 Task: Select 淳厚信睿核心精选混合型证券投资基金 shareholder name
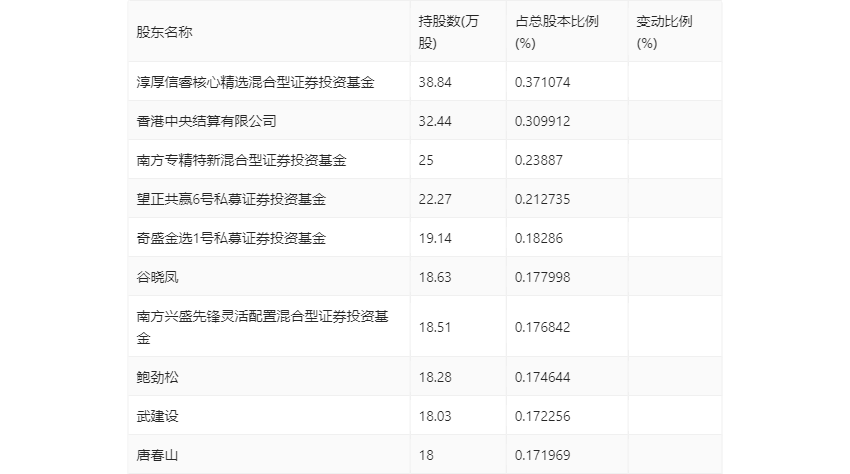tap(255, 82)
